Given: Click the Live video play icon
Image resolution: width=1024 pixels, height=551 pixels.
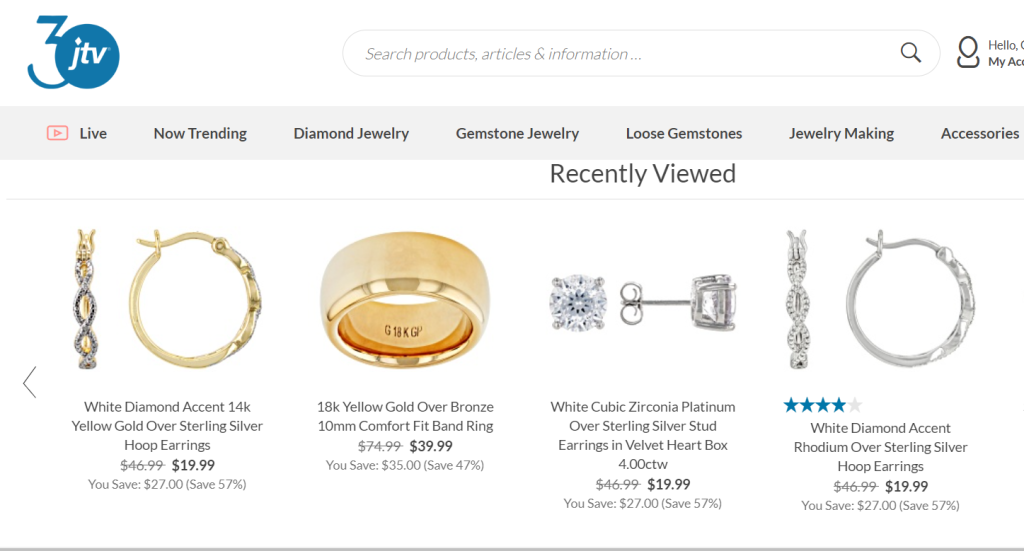Looking at the screenshot, I should (57, 133).
